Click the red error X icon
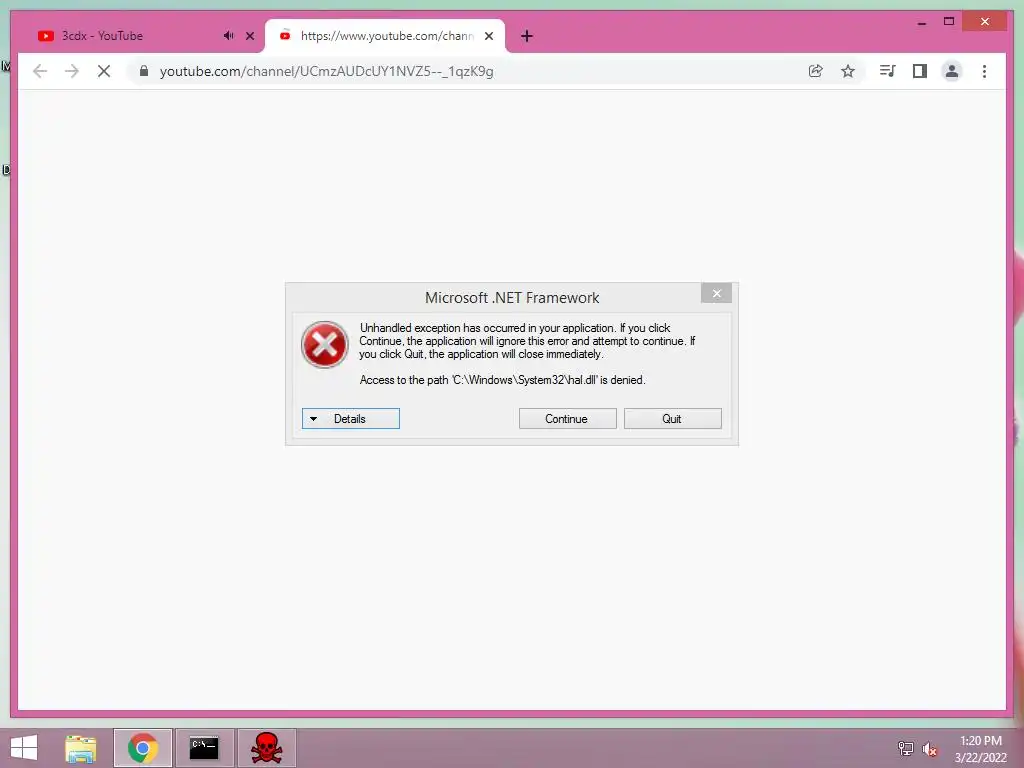Viewport: 1024px width, 768px height. (325, 345)
